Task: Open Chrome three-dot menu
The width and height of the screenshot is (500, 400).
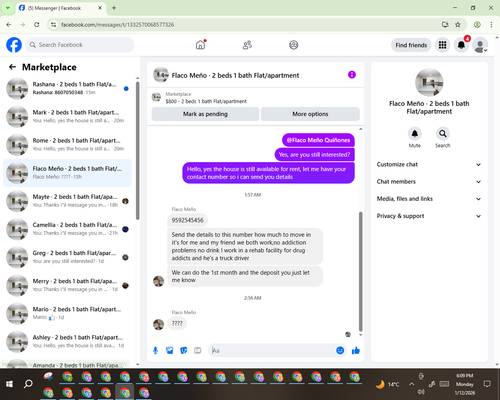Action: click(x=491, y=25)
